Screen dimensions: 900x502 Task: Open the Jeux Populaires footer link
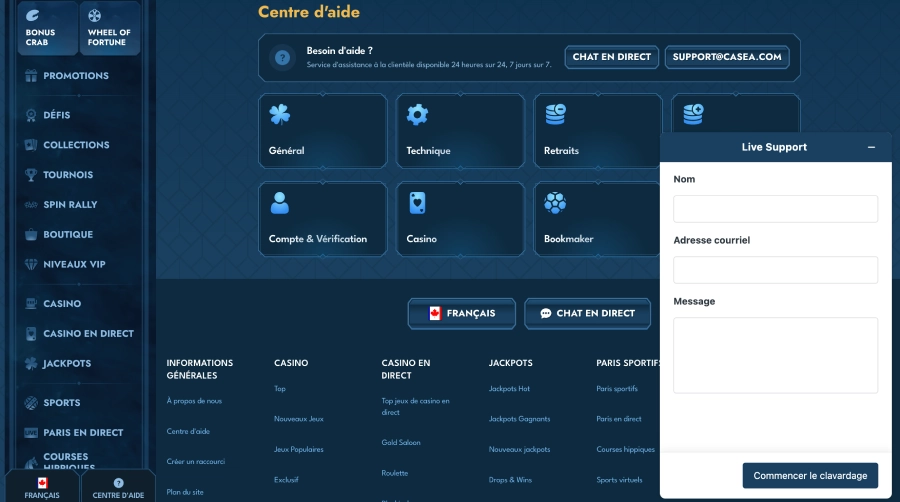(x=298, y=449)
